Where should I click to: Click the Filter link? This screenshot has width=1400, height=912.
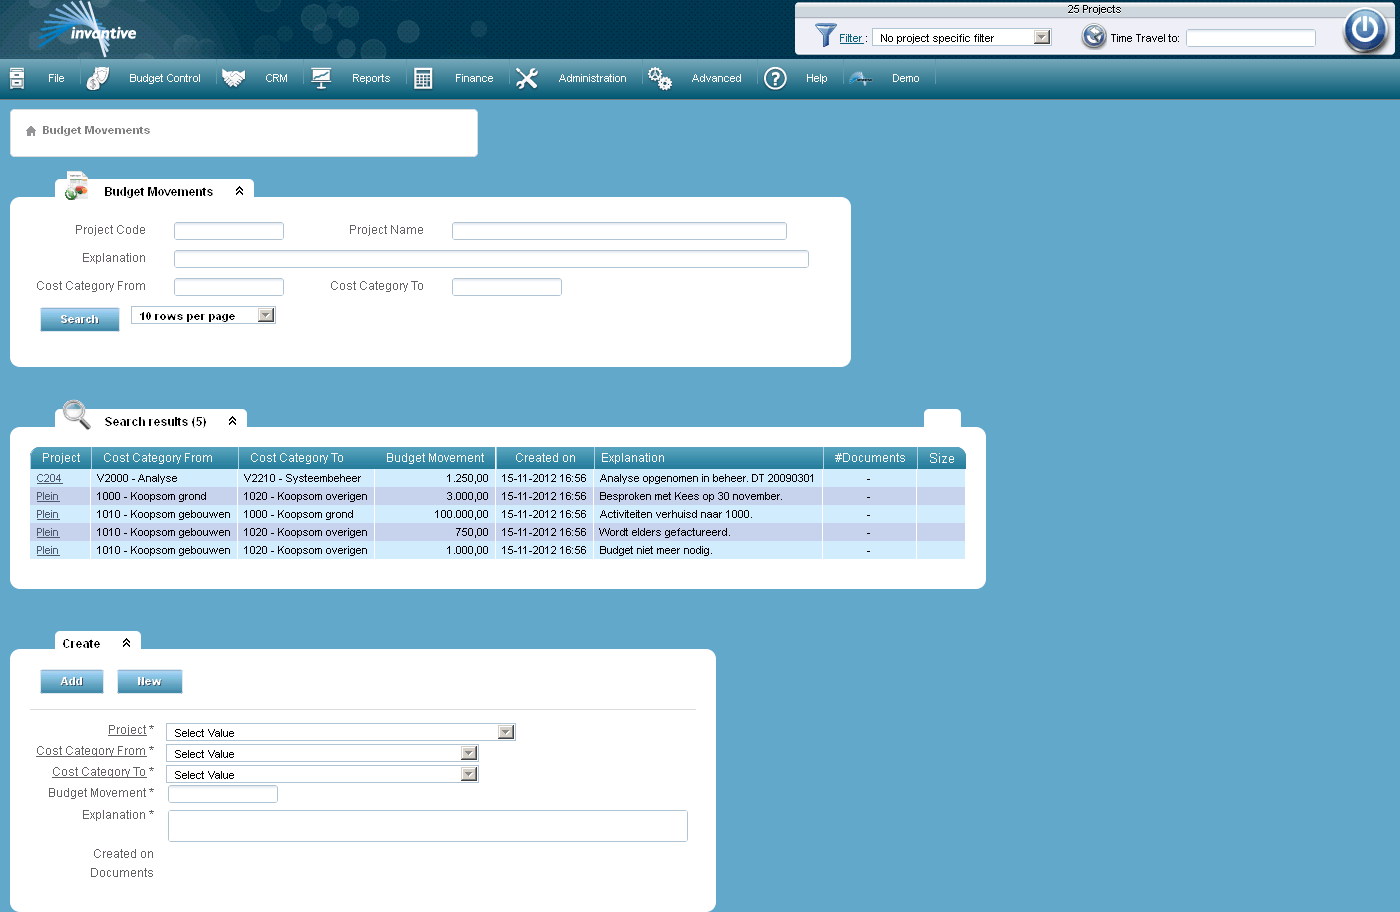point(851,38)
